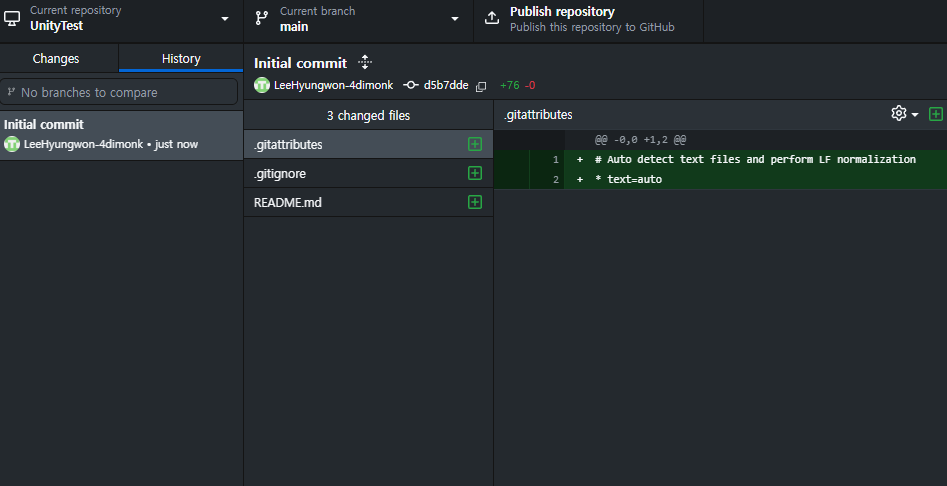This screenshot has height=486, width=947.
Task: Click the added status icon for .gitignore
Action: [x=475, y=173]
